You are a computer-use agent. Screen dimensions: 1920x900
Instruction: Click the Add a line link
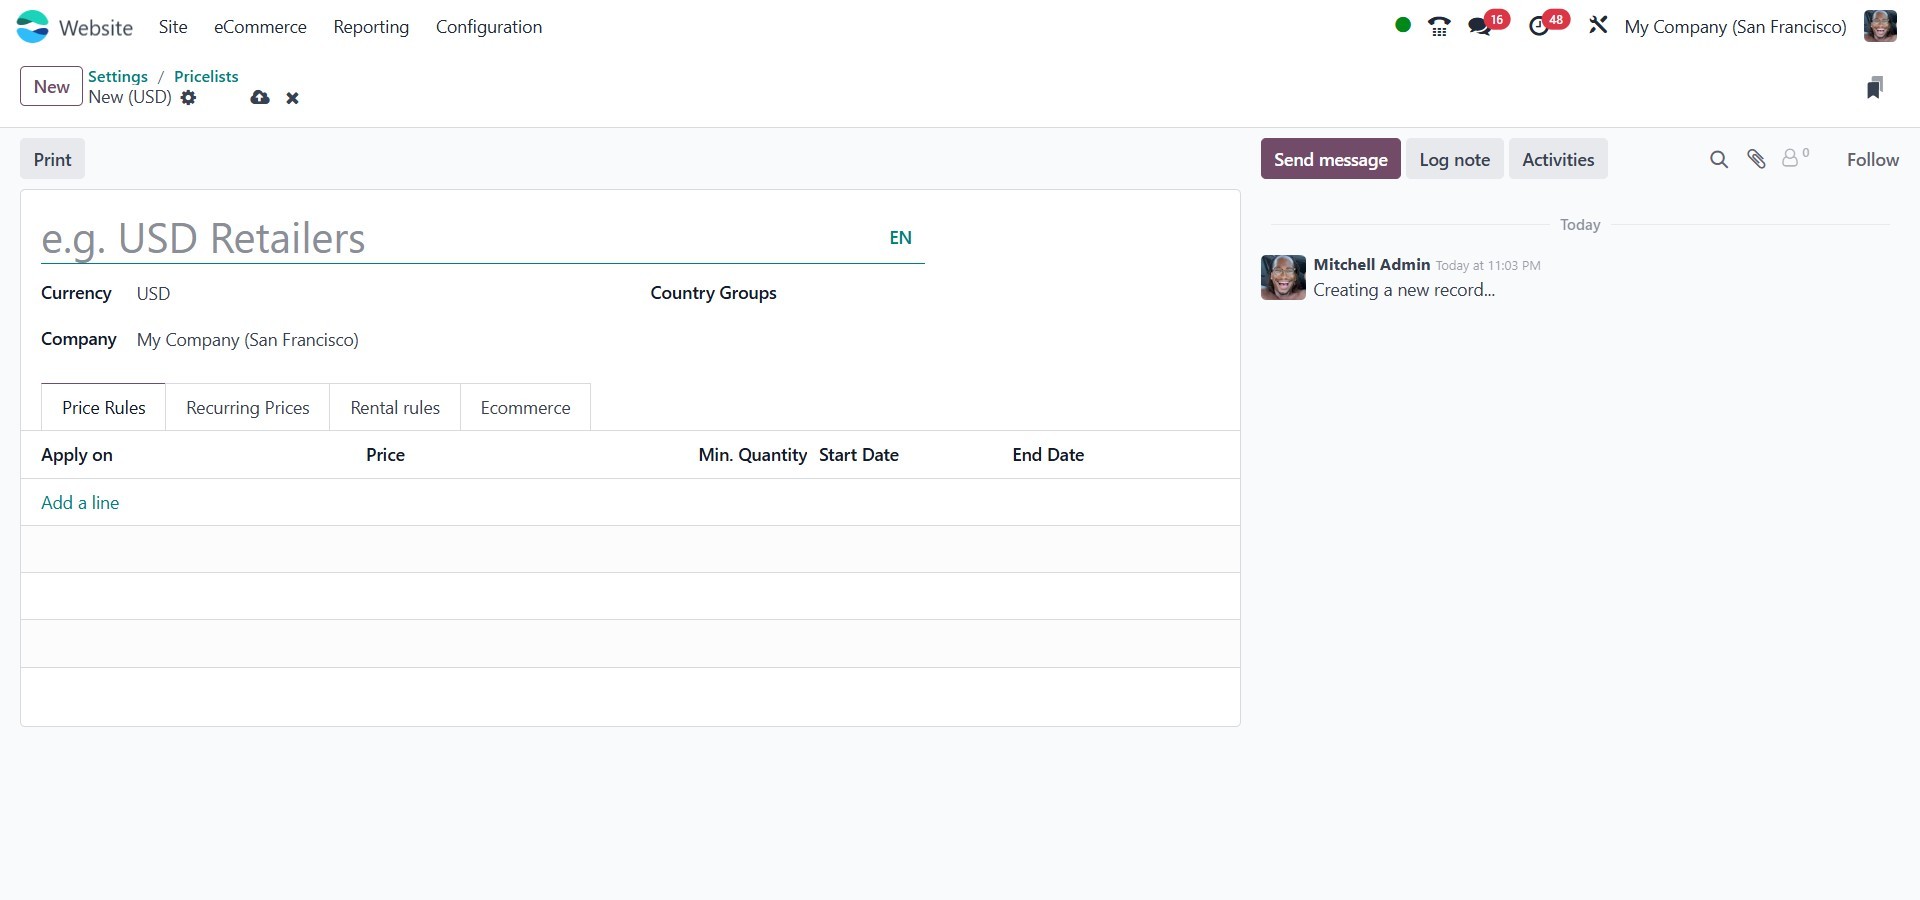click(80, 503)
